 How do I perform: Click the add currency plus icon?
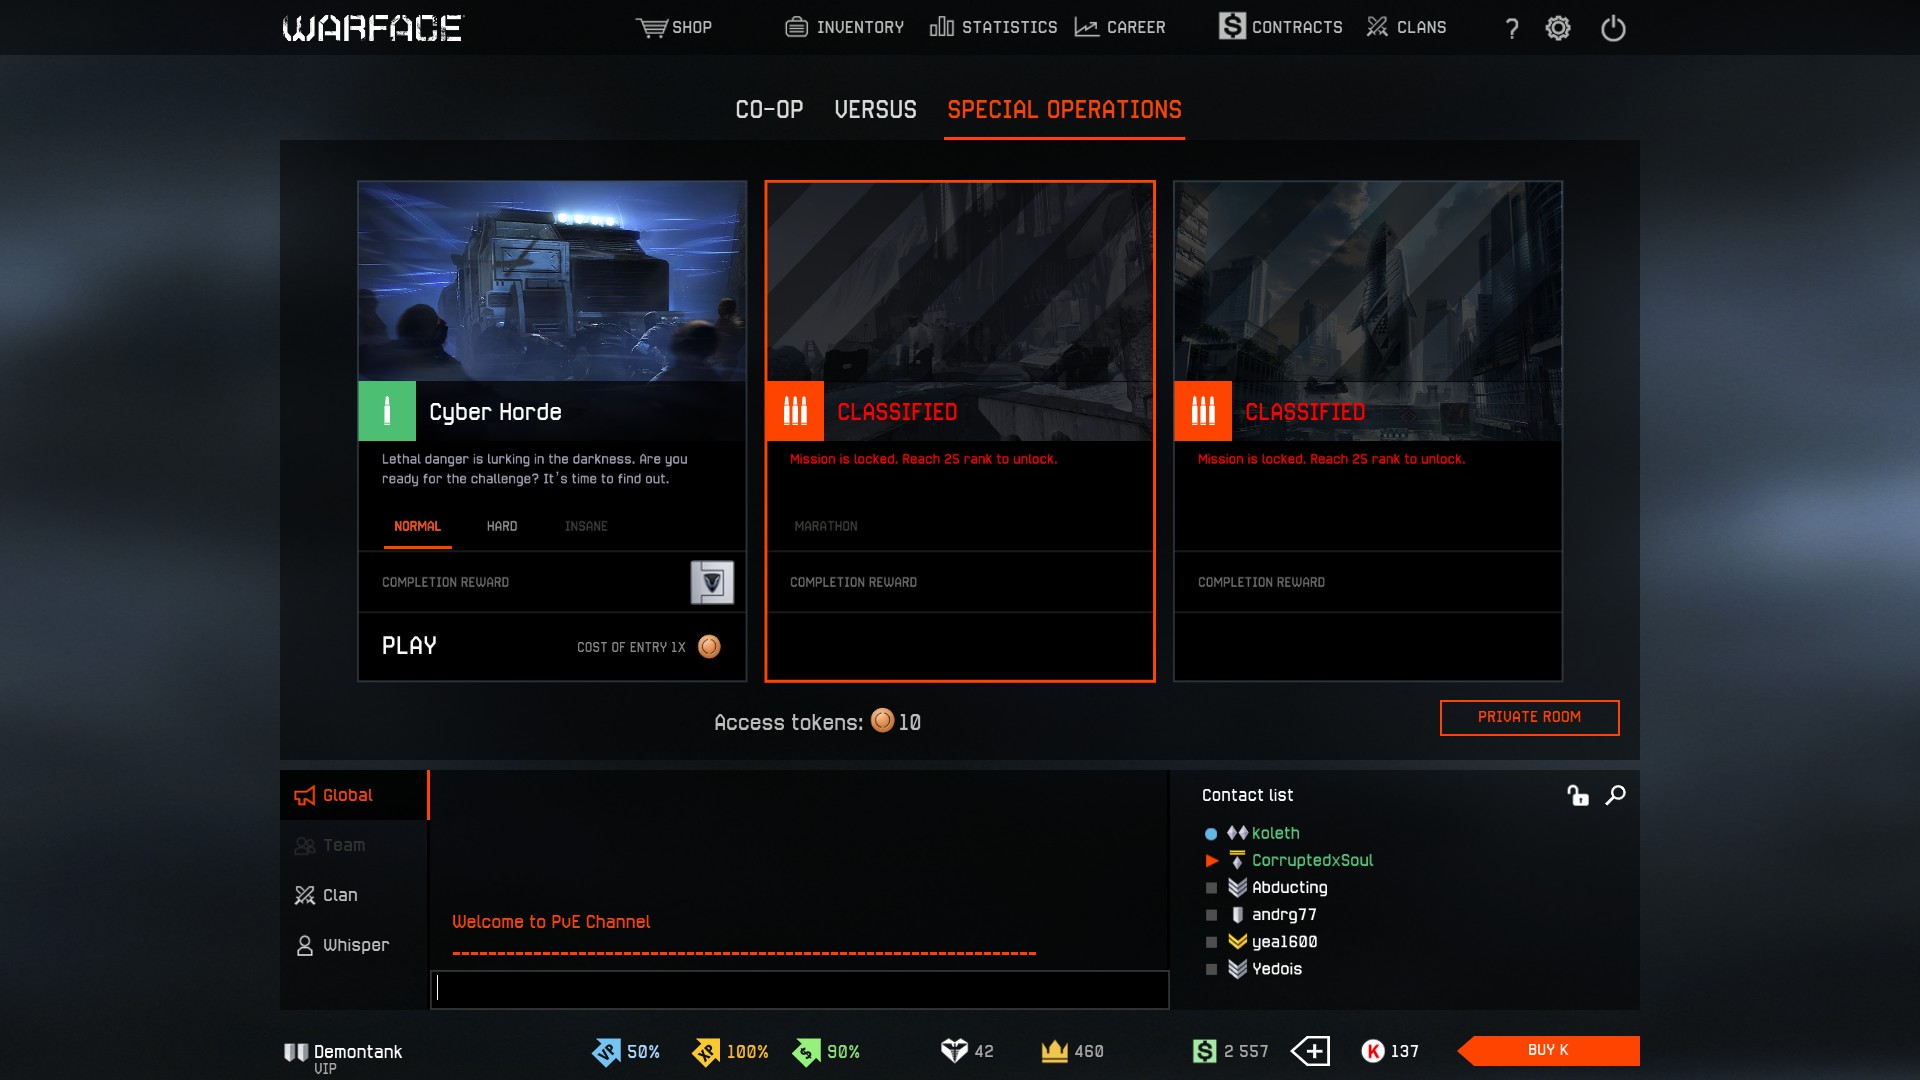(1310, 1051)
